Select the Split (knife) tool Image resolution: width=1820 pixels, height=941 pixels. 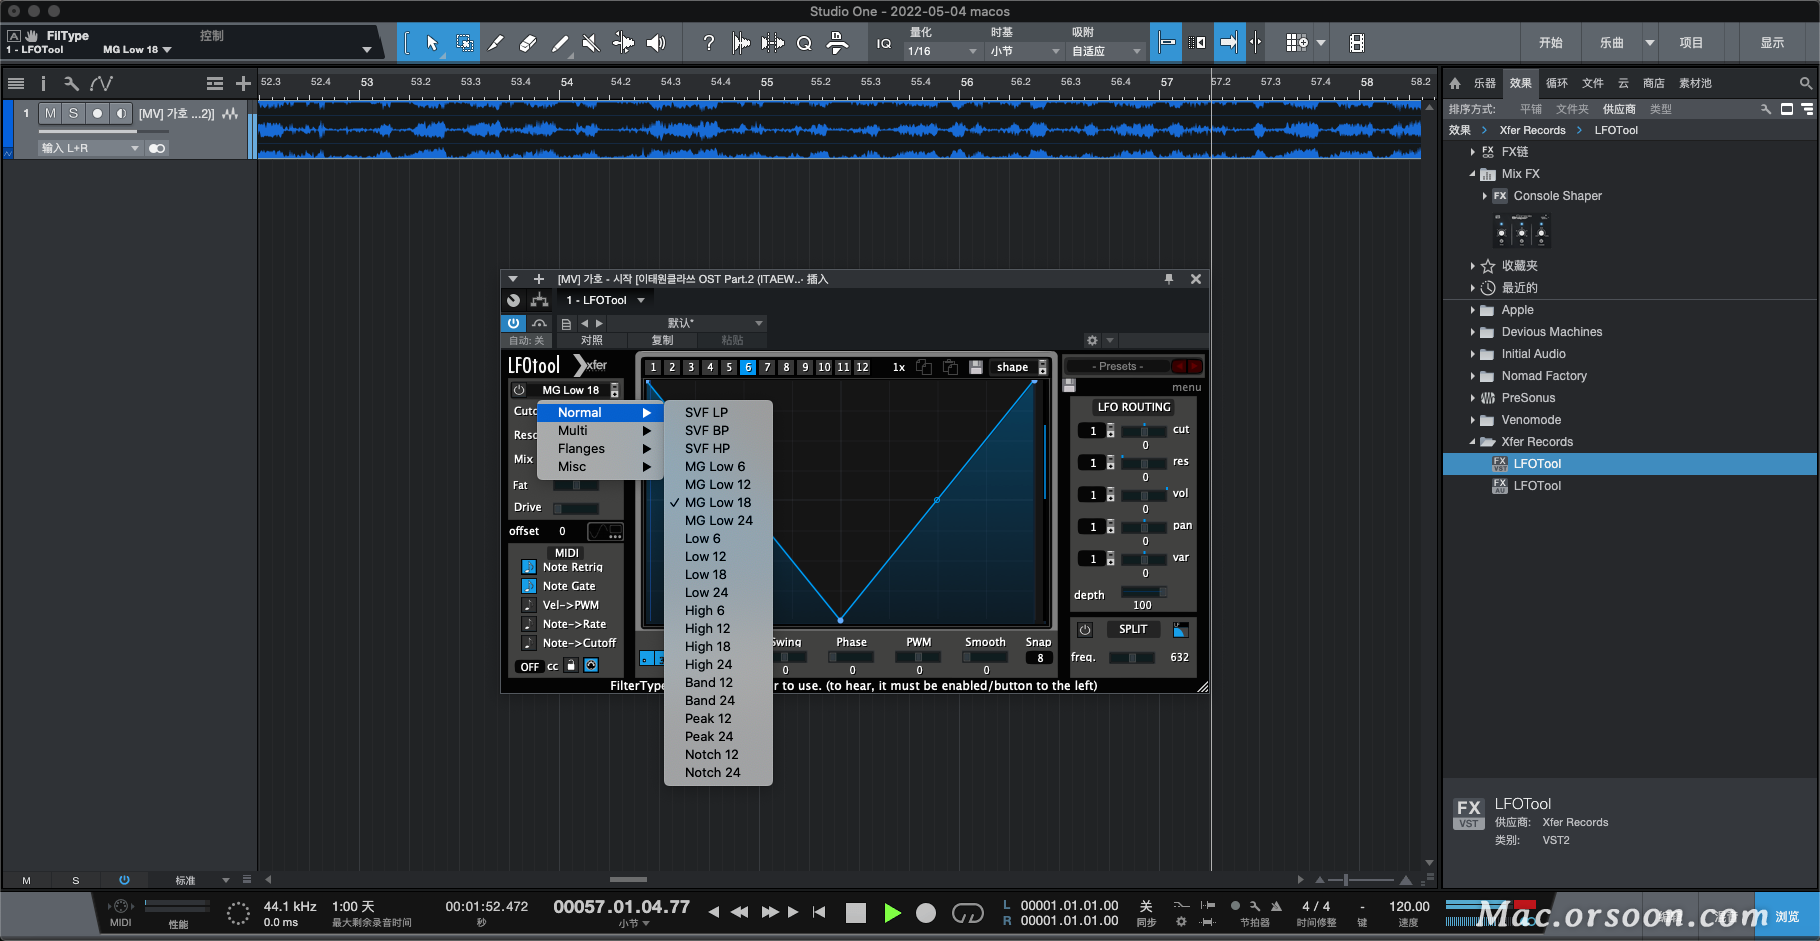click(496, 42)
